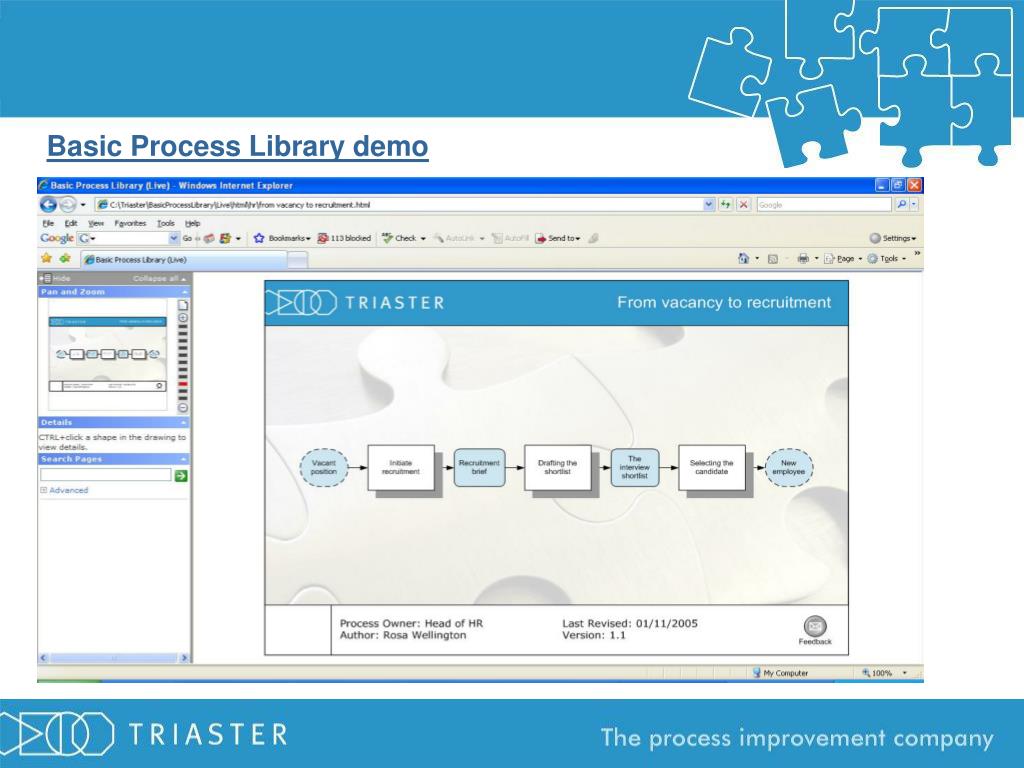
Task: Click the browser Back arrow button
Action: tap(48, 204)
